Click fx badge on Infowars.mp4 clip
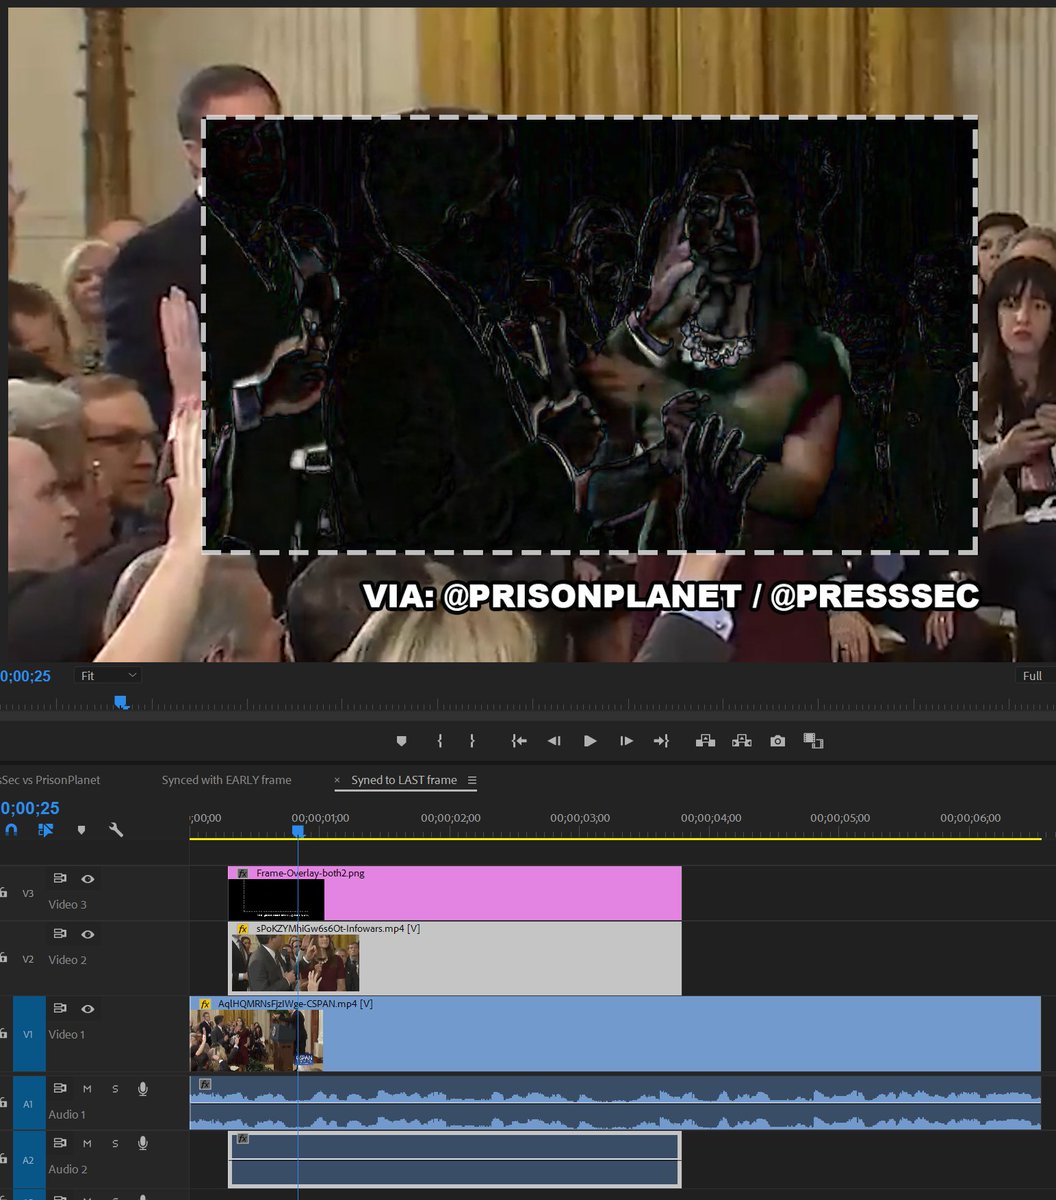 (x=243, y=929)
